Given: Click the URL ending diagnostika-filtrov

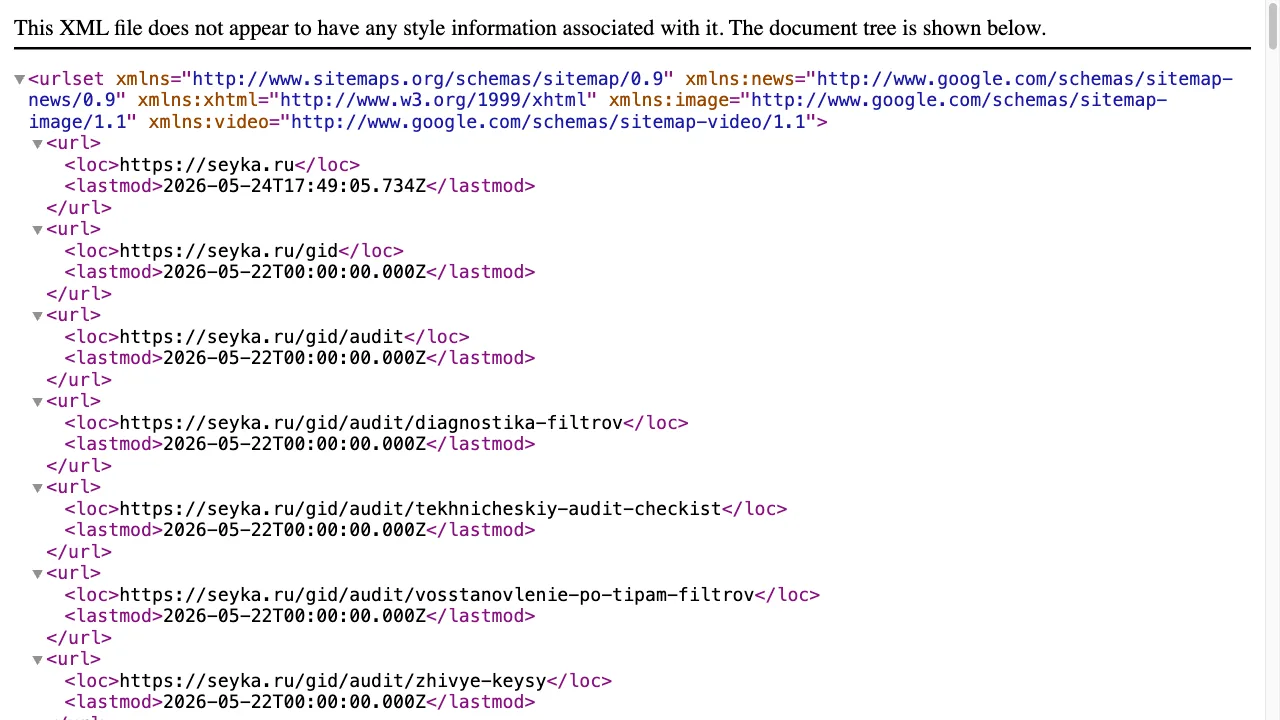Looking at the screenshot, I should point(371,423).
